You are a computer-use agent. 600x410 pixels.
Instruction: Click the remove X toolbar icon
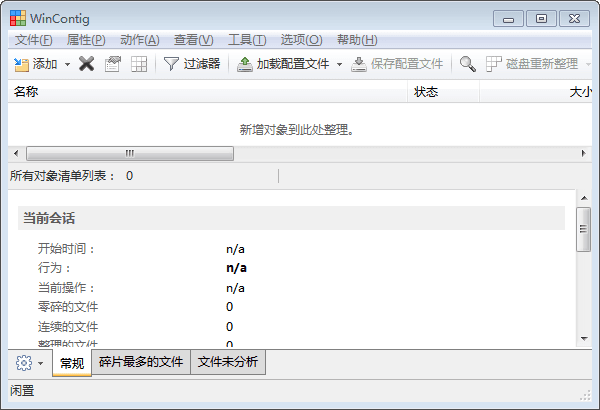[x=86, y=64]
